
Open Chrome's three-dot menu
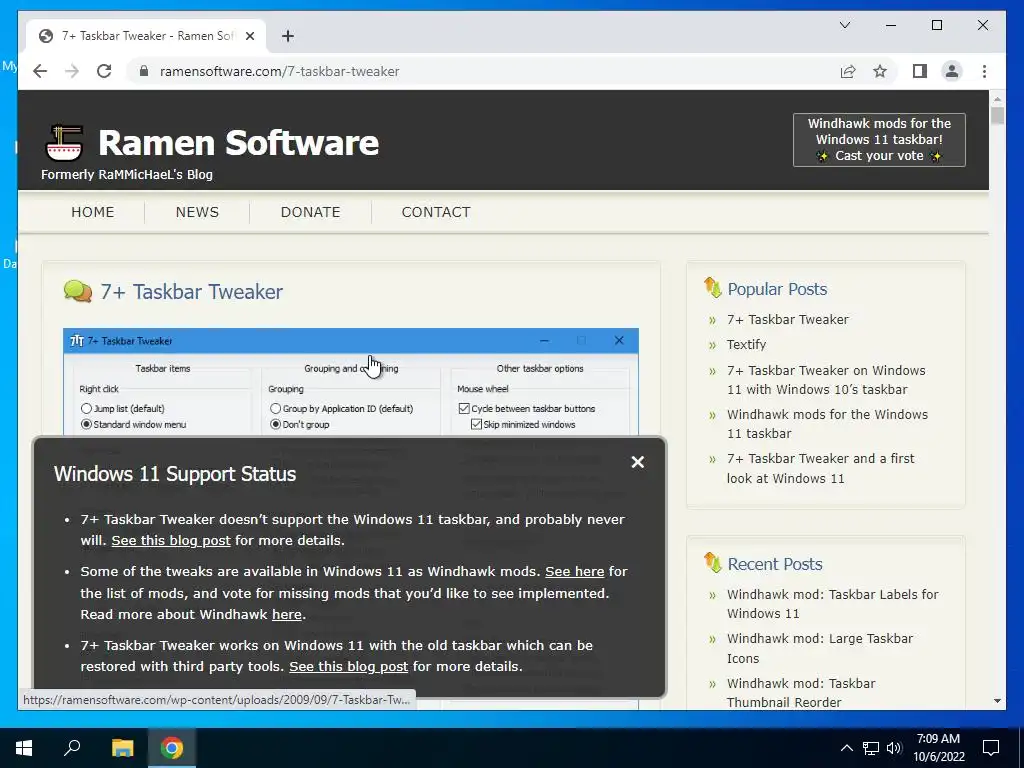point(984,71)
